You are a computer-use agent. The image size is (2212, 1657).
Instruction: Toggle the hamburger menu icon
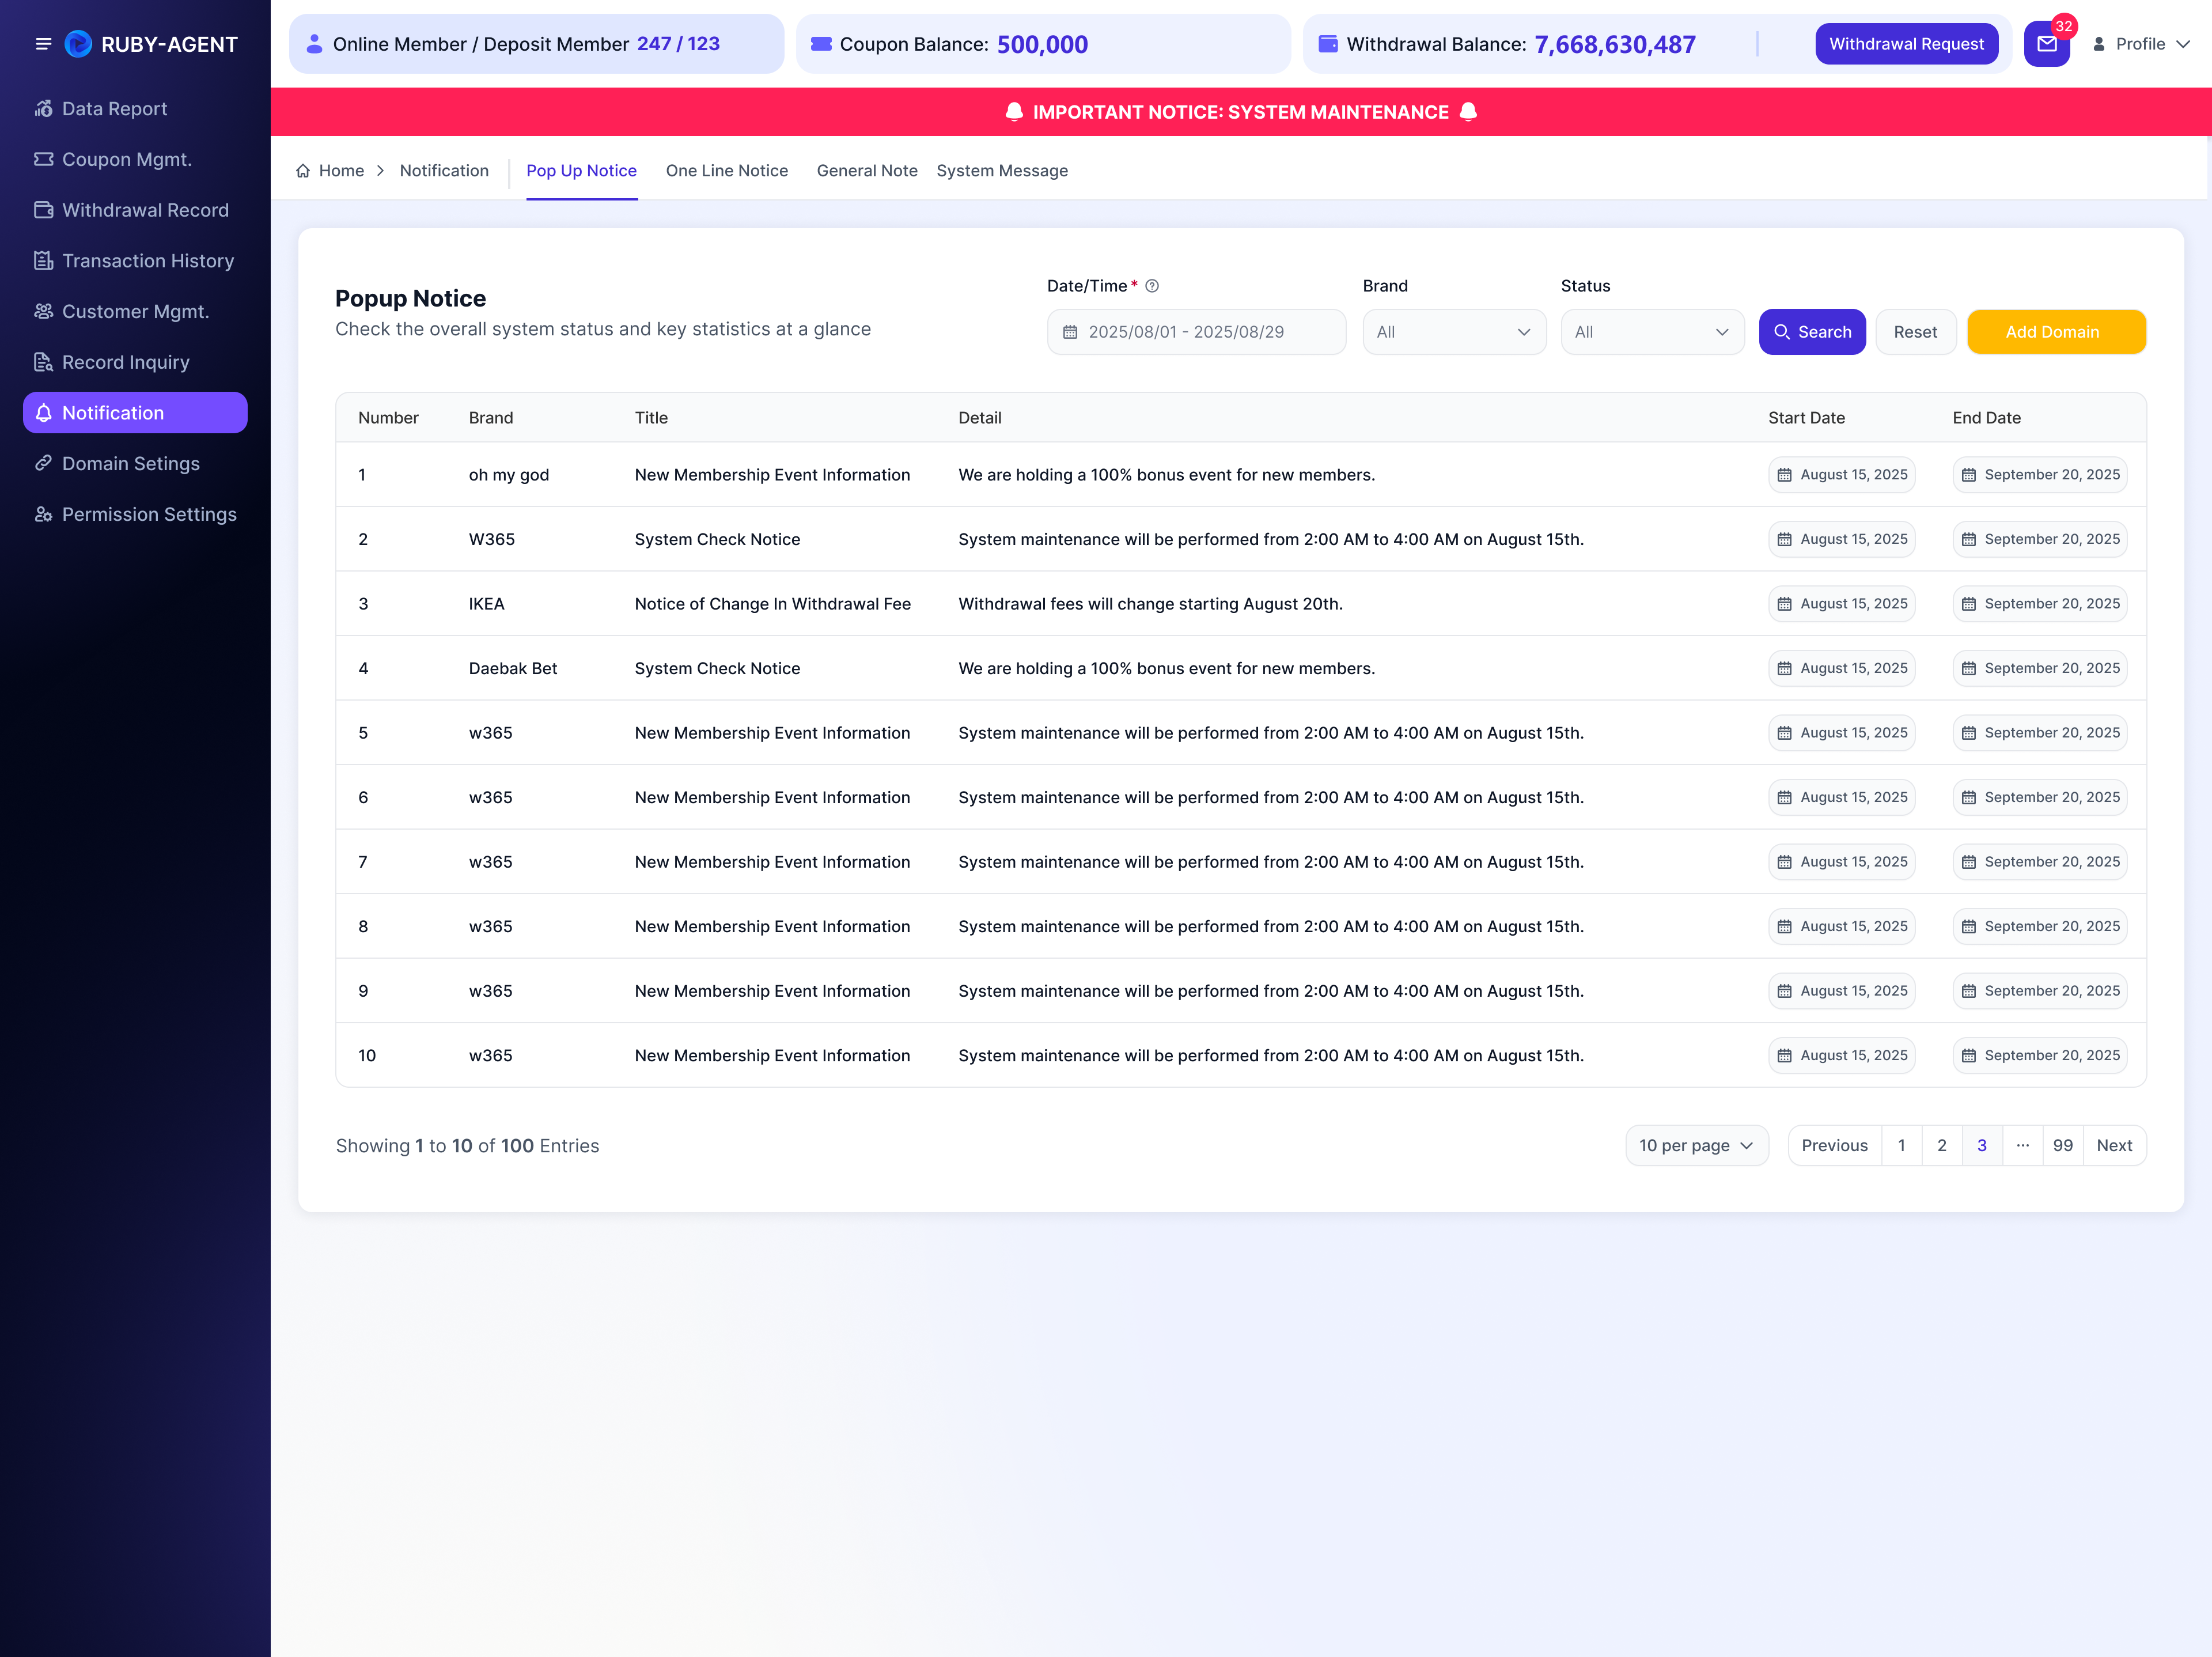point(43,44)
